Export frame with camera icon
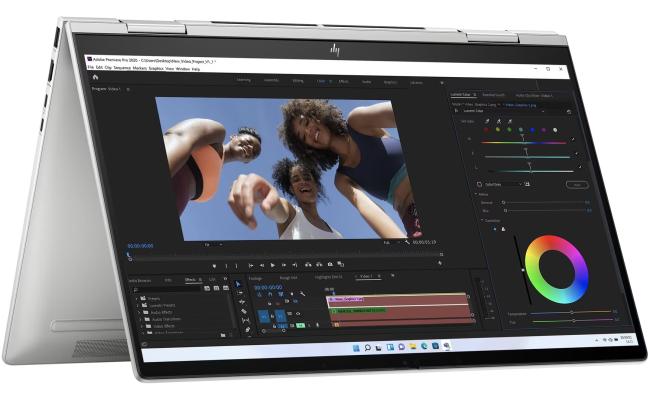Image resolution: width=650 pixels, height=400 pixels. click(x=330, y=264)
